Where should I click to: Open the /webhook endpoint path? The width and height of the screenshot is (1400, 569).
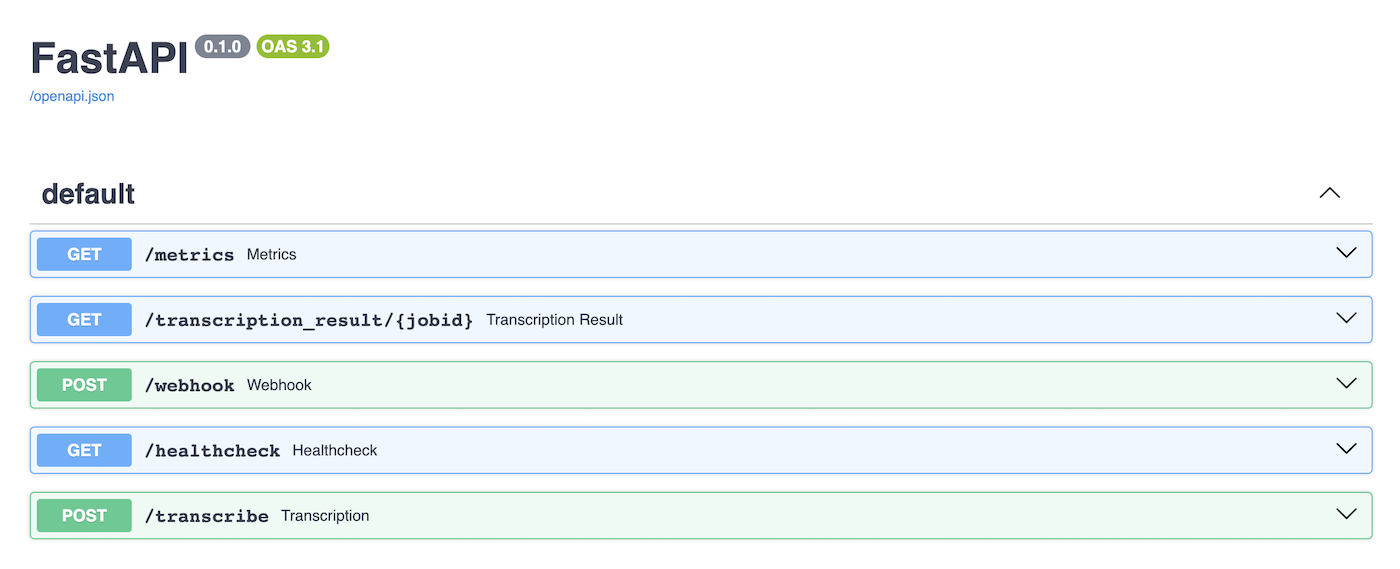(x=189, y=385)
